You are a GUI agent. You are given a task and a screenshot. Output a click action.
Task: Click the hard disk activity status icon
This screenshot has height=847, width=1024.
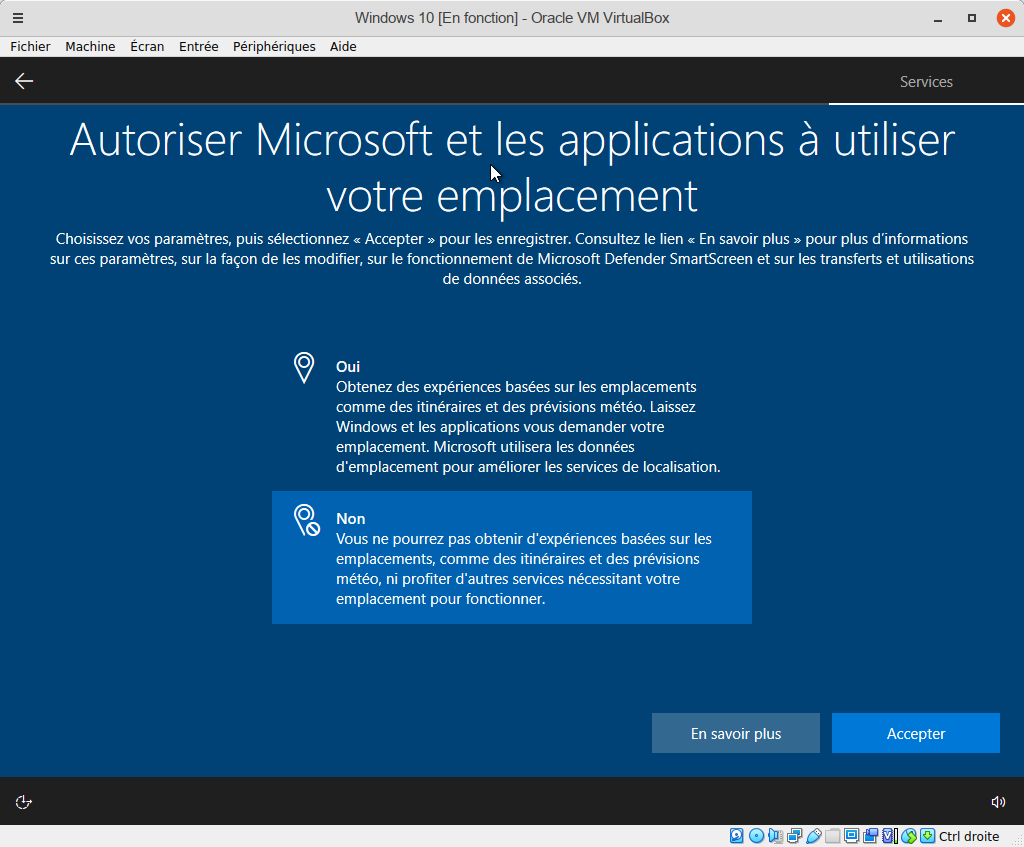click(x=737, y=836)
